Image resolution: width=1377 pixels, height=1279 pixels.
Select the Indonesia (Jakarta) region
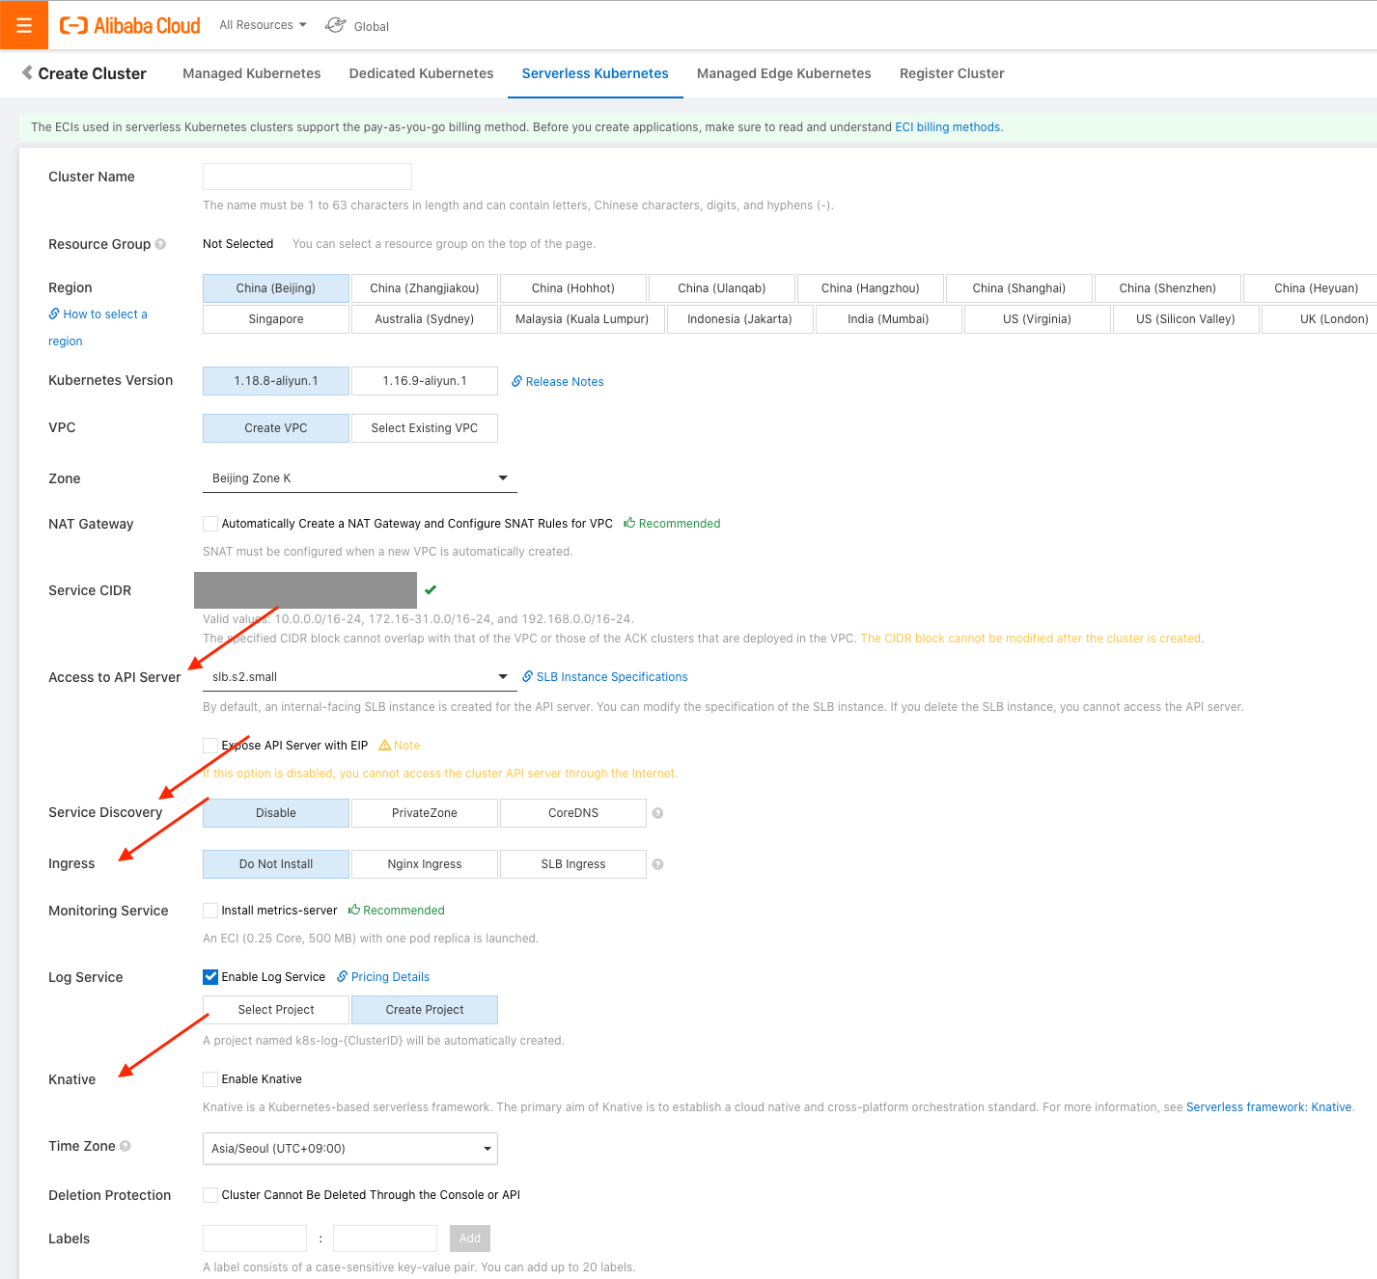tap(740, 319)
